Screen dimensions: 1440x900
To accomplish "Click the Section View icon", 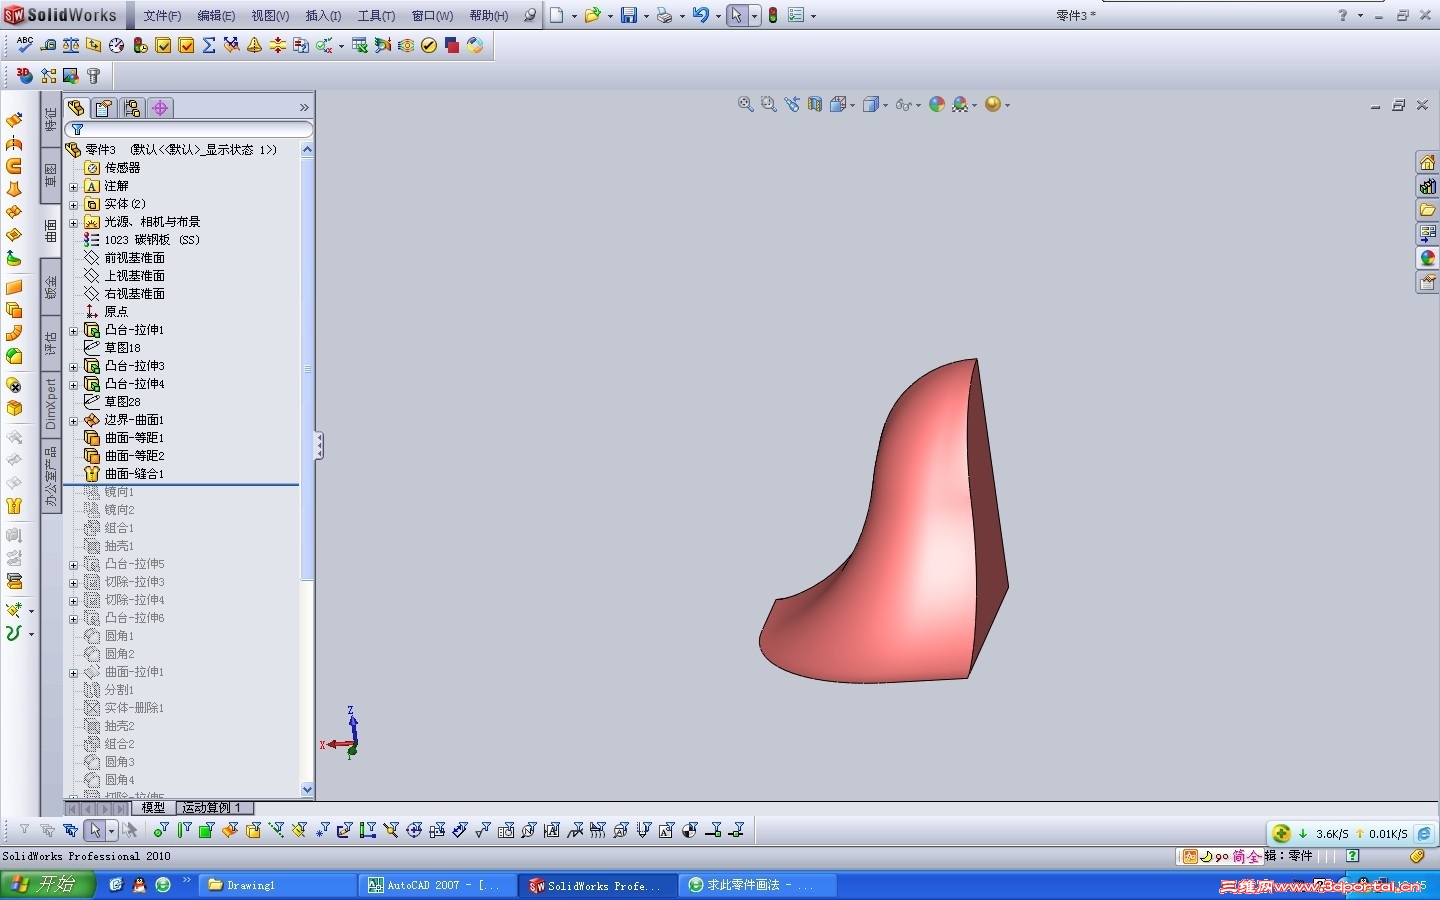I will pyautogui.click(x=815, y=104).
